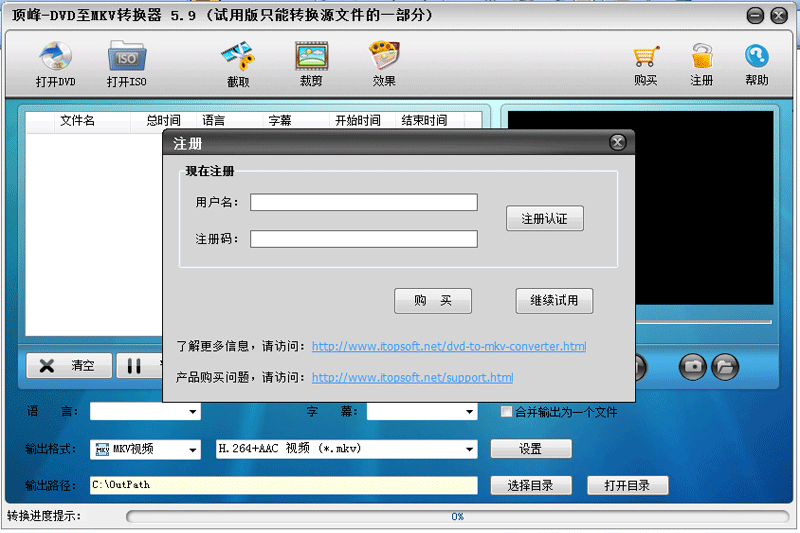Click the playback seek bar under preview
This screenshot has width=800, height=533.
[704, 322]
